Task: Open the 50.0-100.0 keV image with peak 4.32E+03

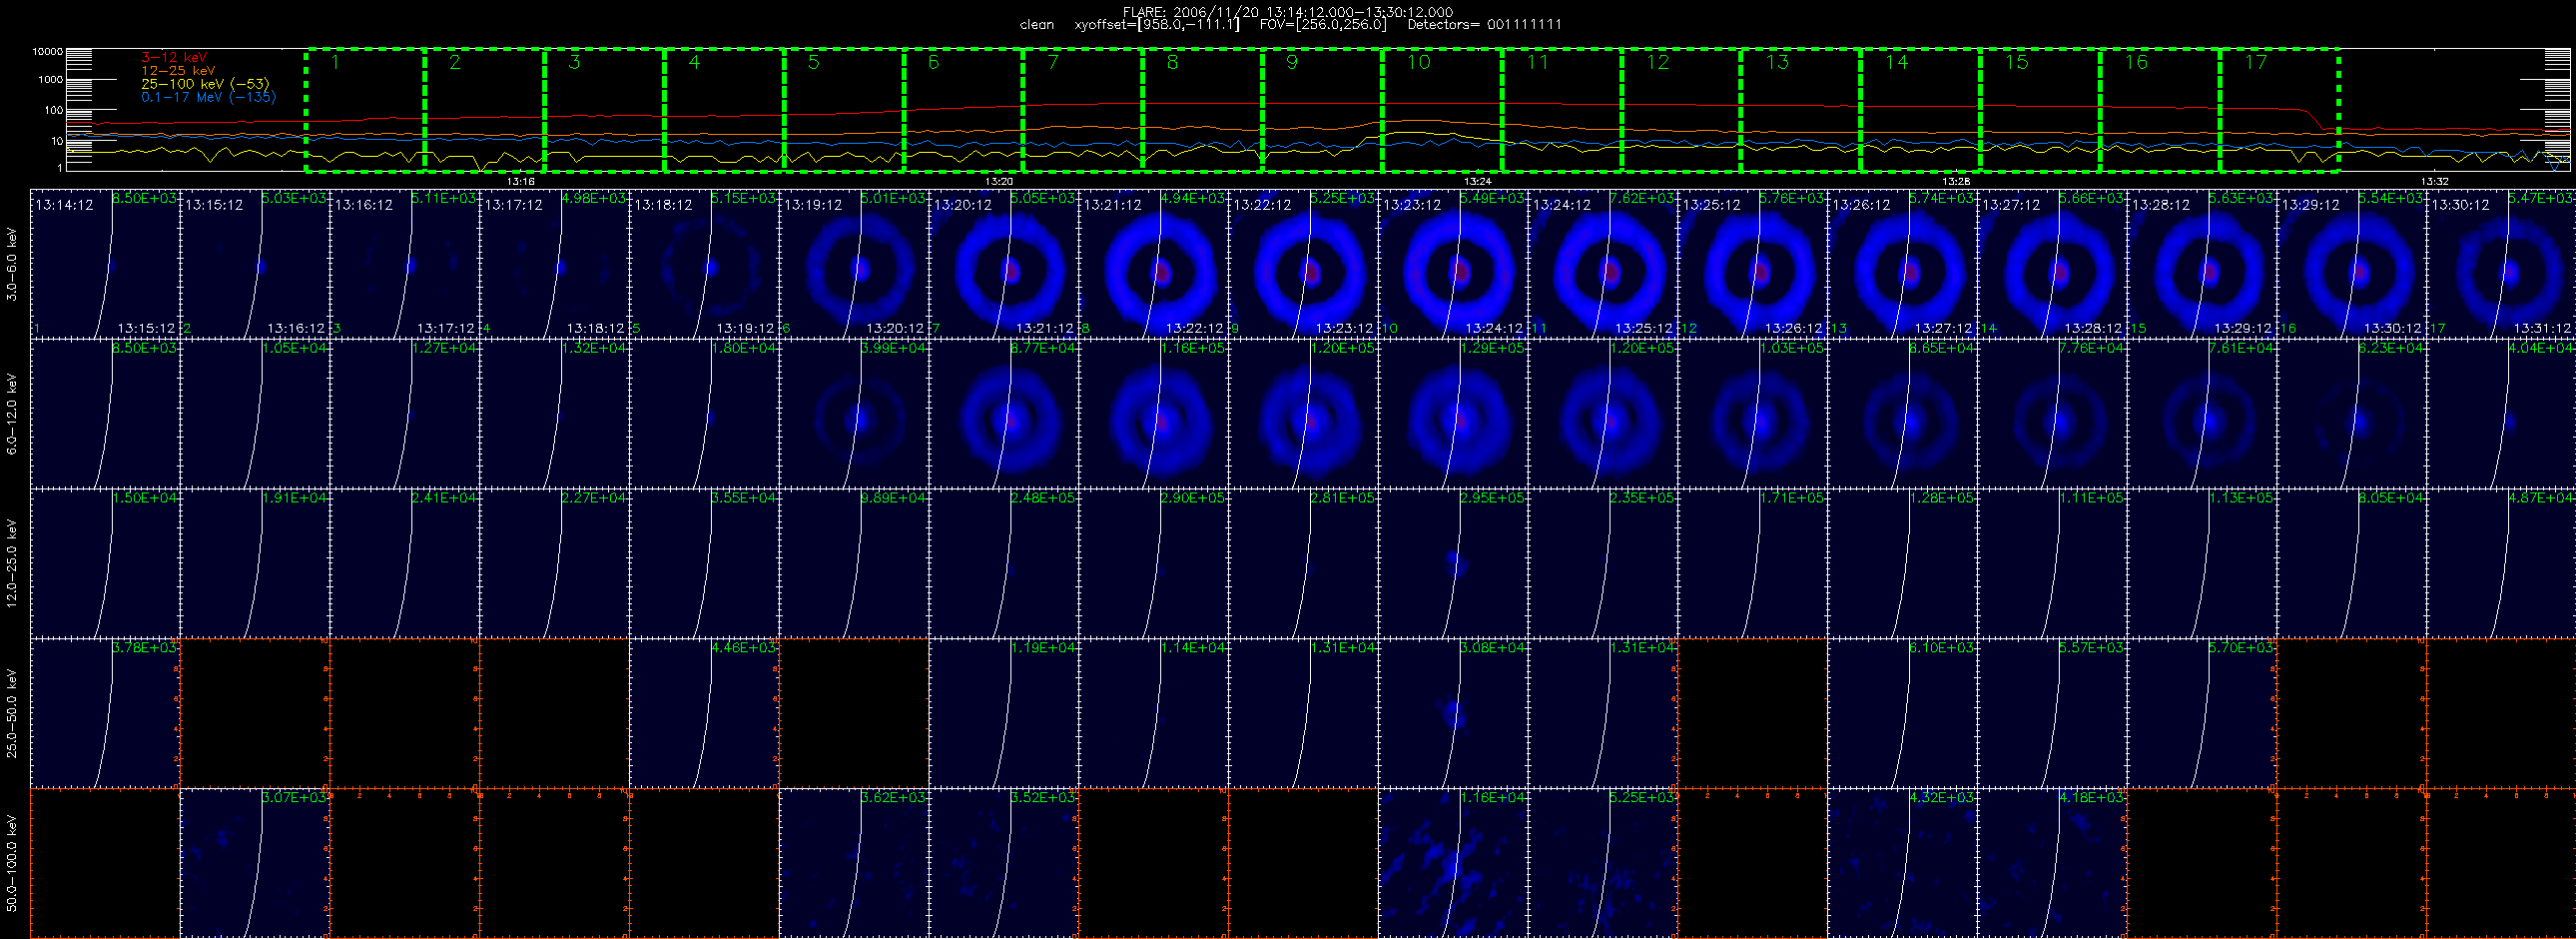Action: point(1902,863)
